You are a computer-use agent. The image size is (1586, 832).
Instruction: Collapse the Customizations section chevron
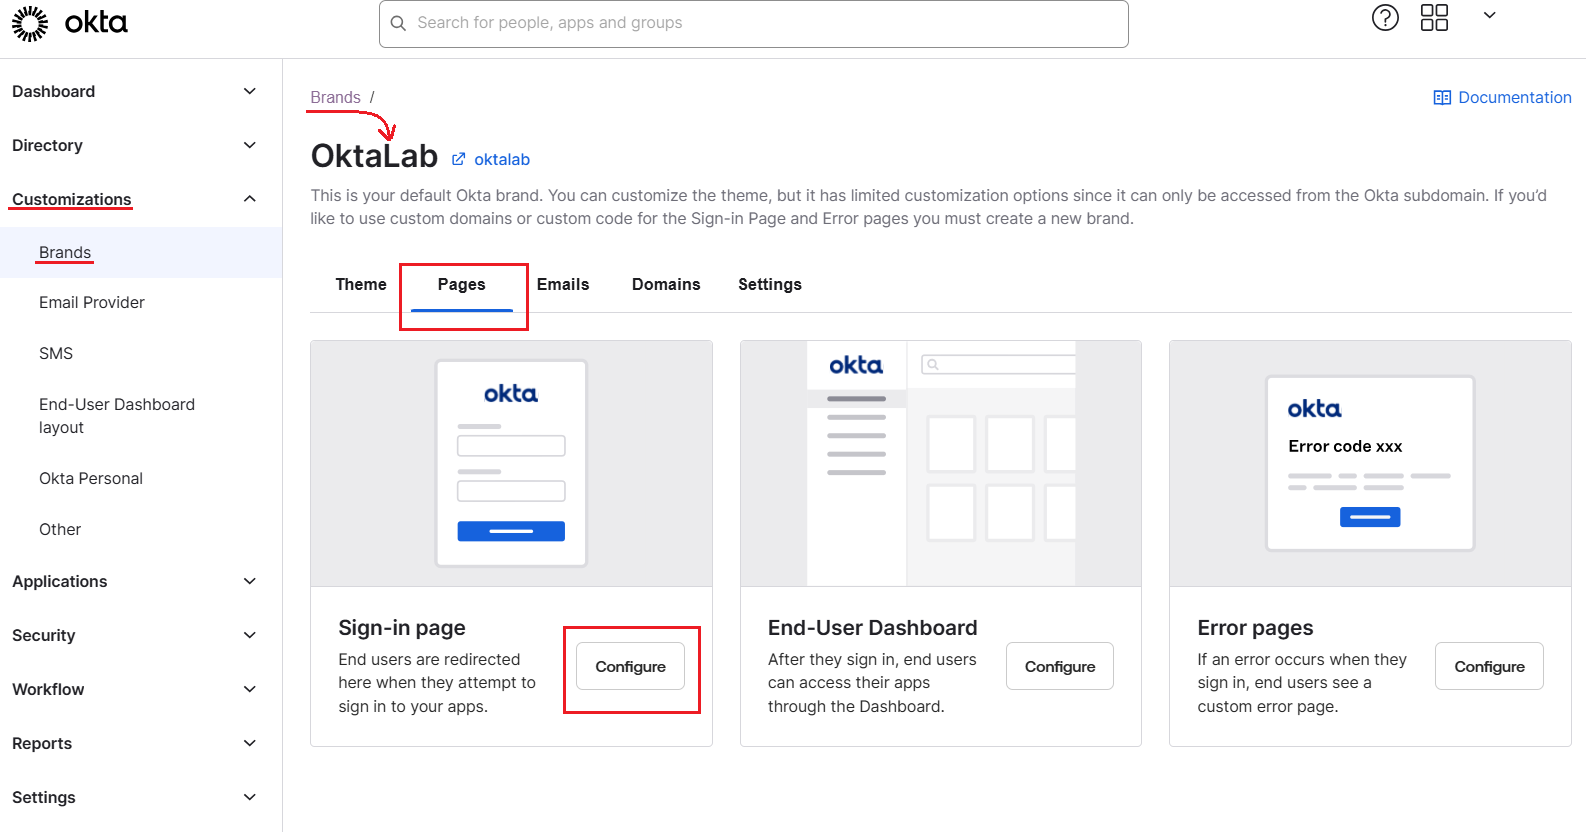click(250, 199)
